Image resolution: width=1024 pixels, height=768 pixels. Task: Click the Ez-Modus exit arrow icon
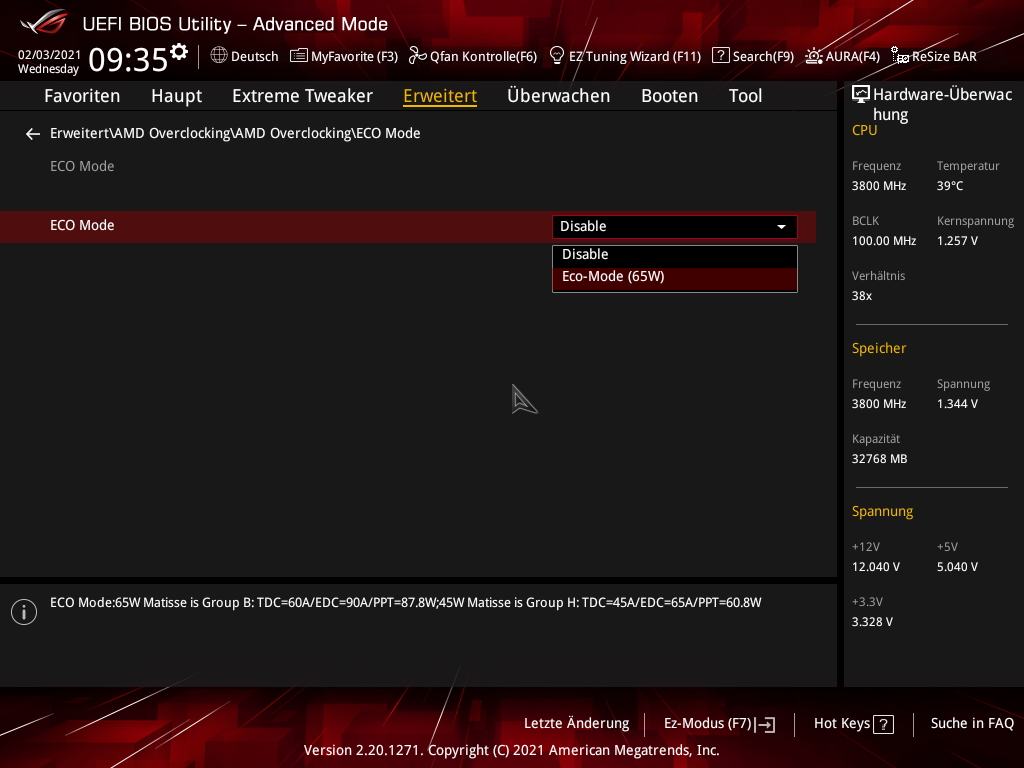coord(765,724)
